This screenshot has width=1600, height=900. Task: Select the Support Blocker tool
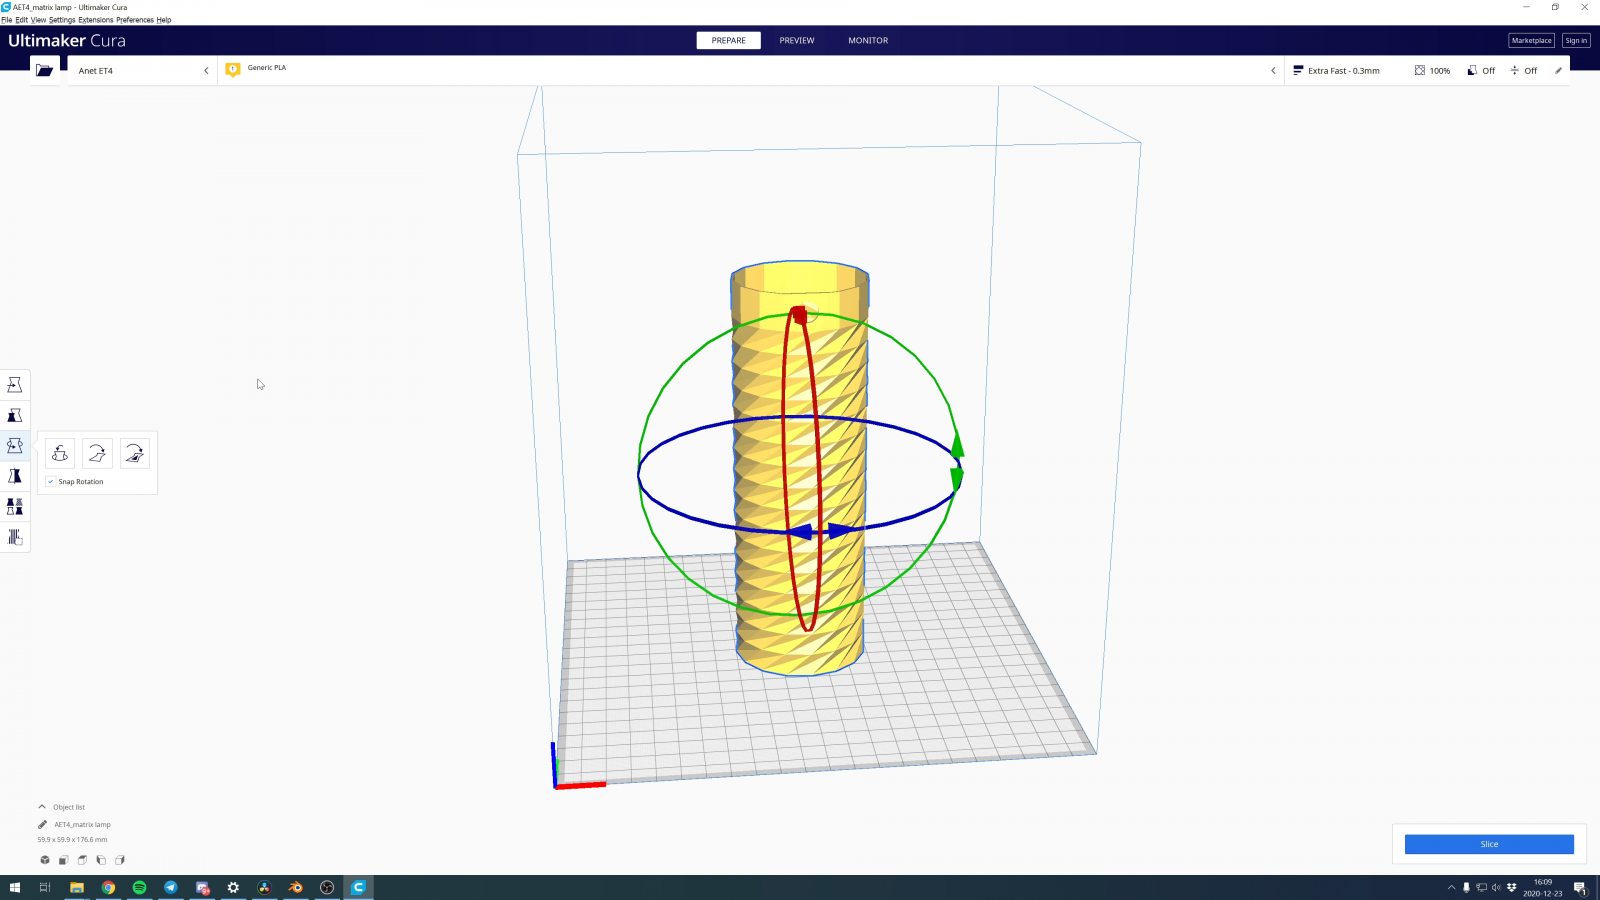pos(15,537)
